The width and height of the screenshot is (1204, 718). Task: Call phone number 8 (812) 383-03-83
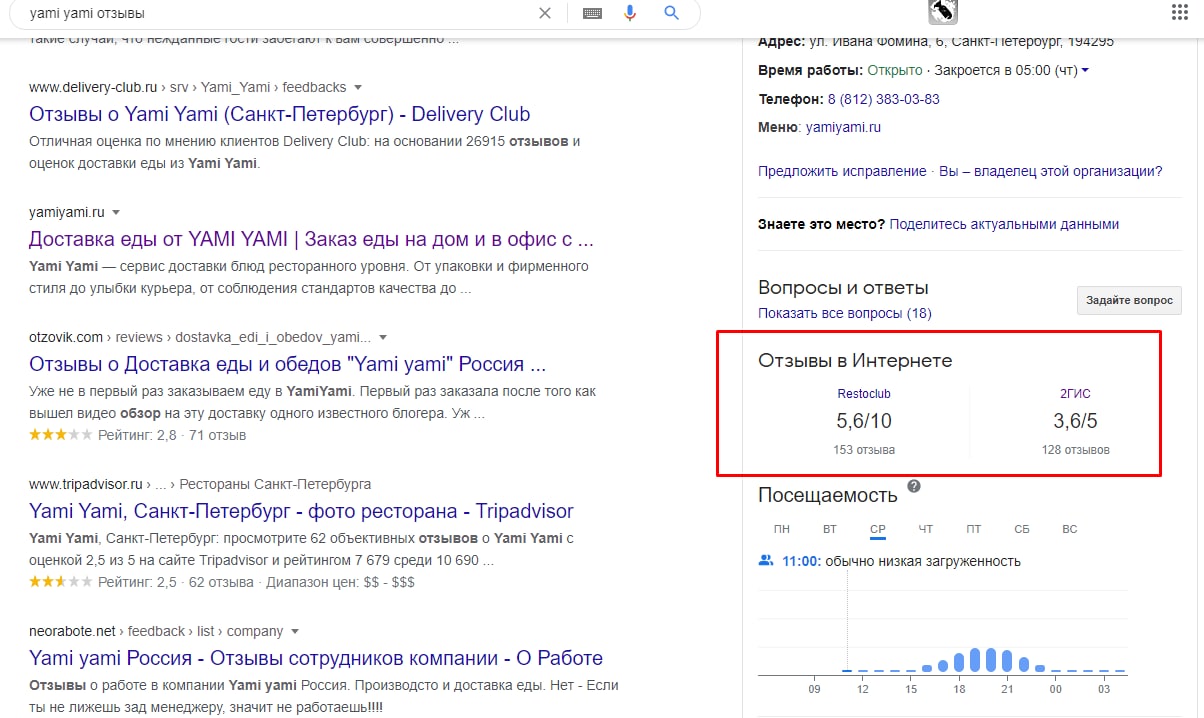(883, 99)
